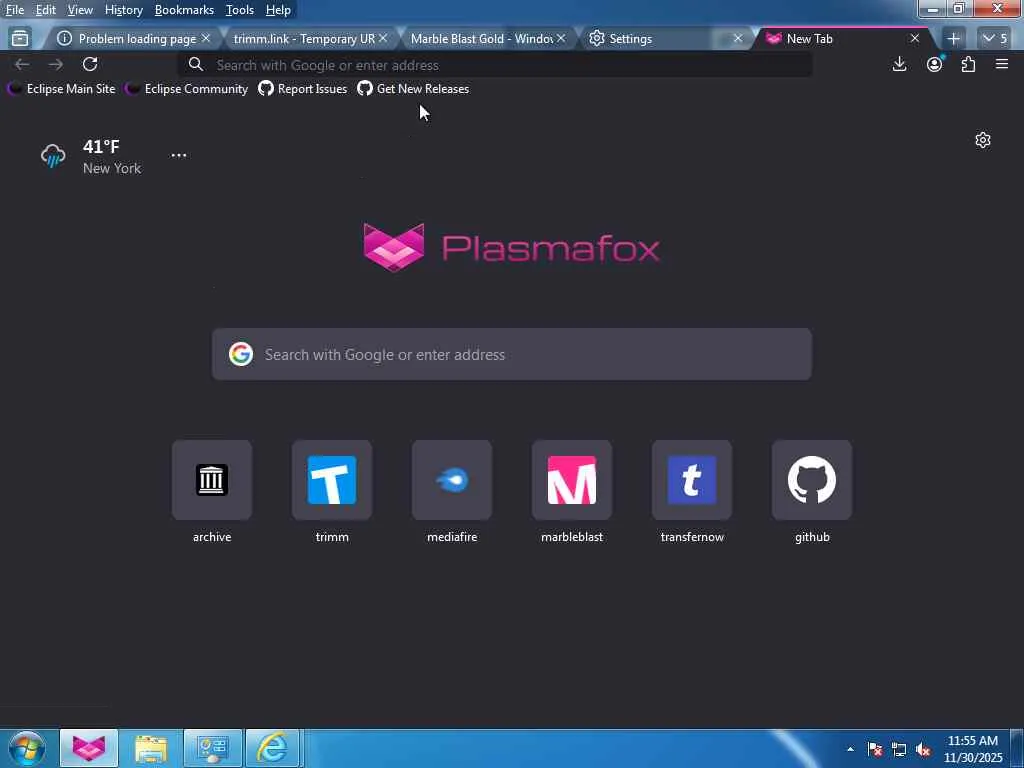Click the network tray icon
Viewport: 1024px width, 768px height.
pyautogui.click(x=899, y=749)
